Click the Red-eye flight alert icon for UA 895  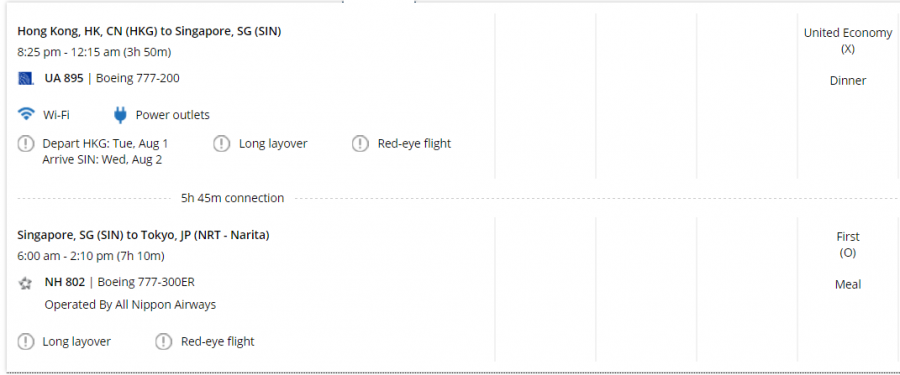point(360,144)
